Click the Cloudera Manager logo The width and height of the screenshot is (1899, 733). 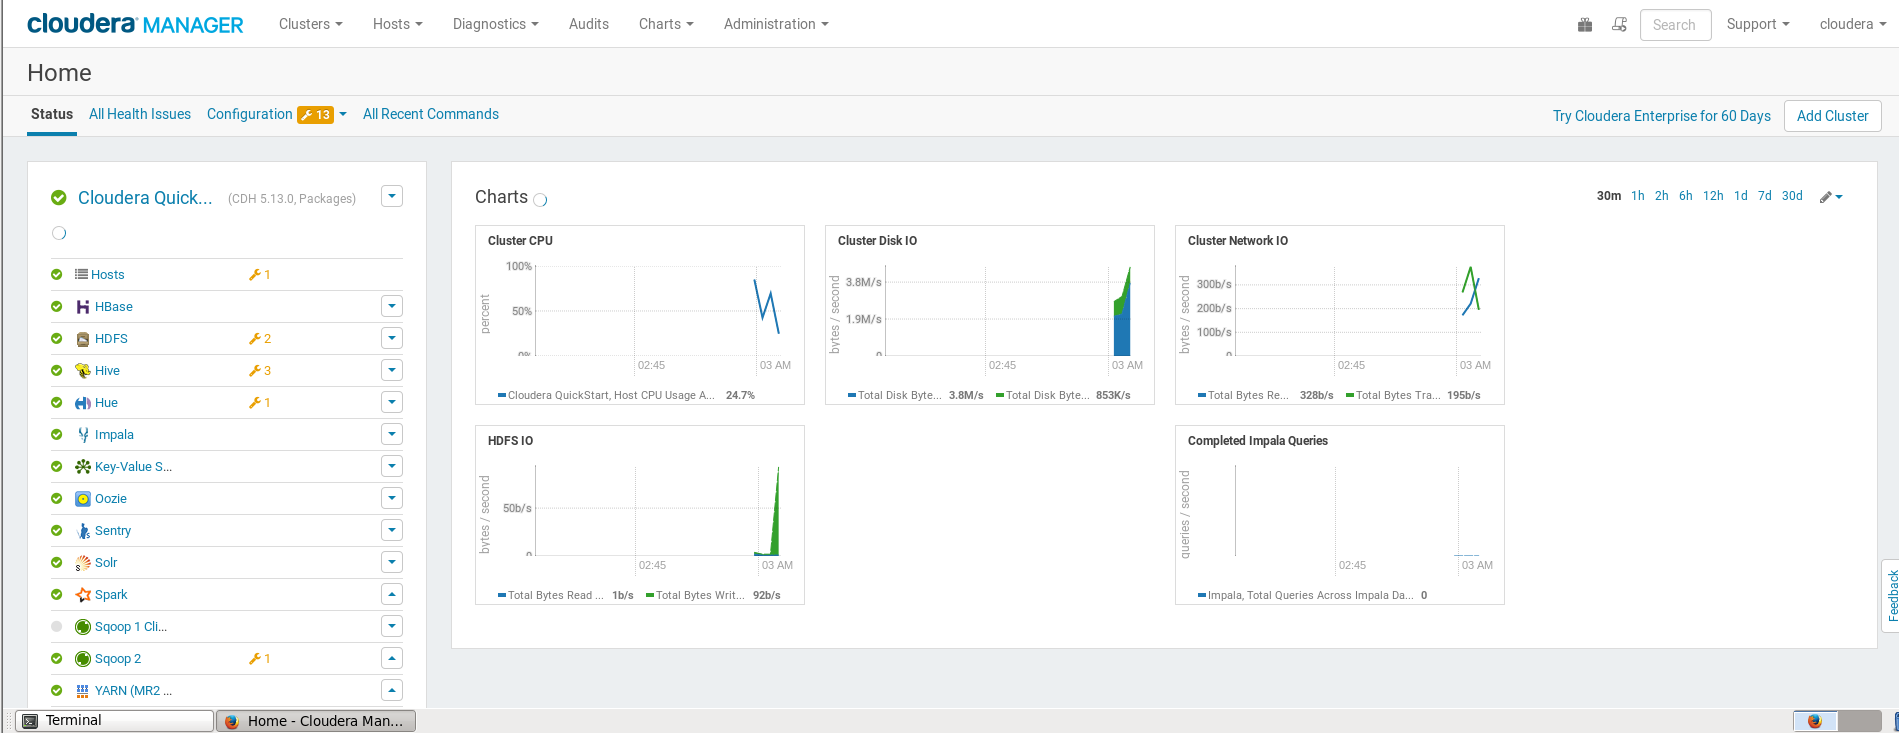click(x=135, y=24)
